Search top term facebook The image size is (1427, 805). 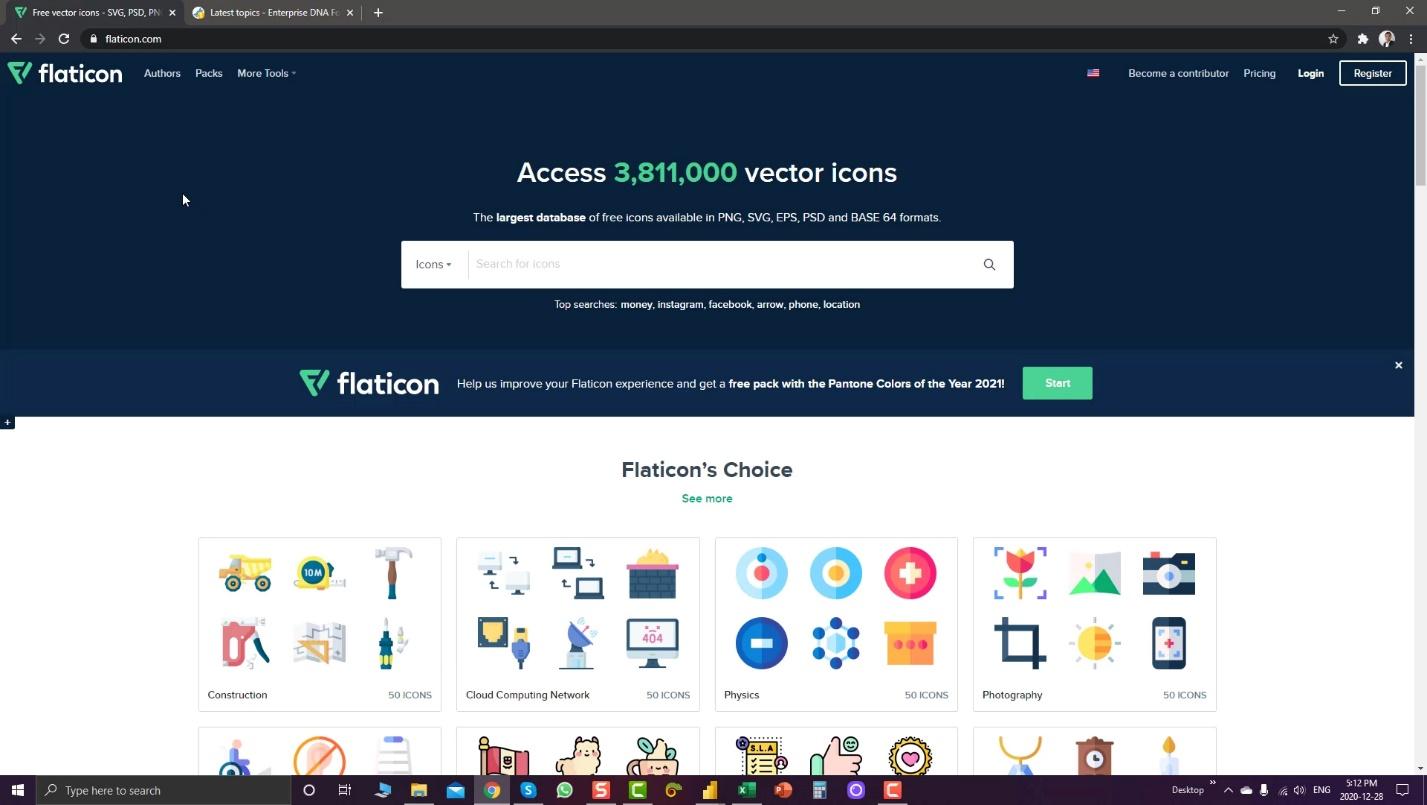point(730,304)
